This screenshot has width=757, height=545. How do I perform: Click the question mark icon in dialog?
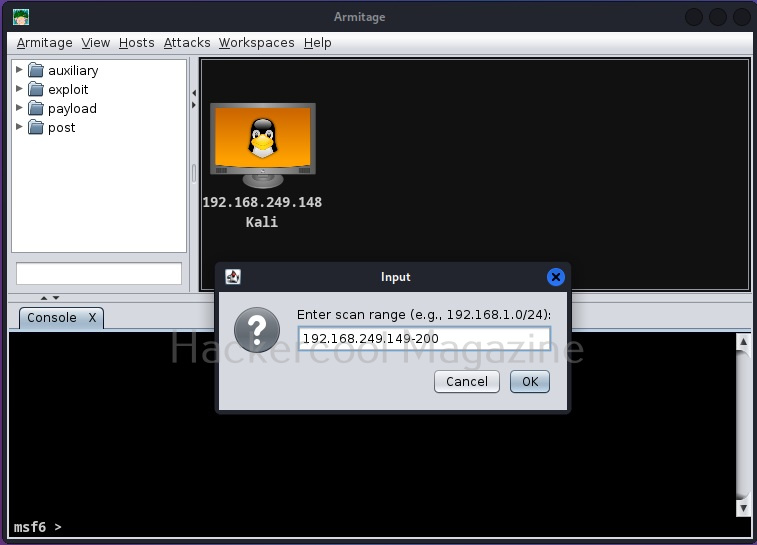[x=257, y=330]
